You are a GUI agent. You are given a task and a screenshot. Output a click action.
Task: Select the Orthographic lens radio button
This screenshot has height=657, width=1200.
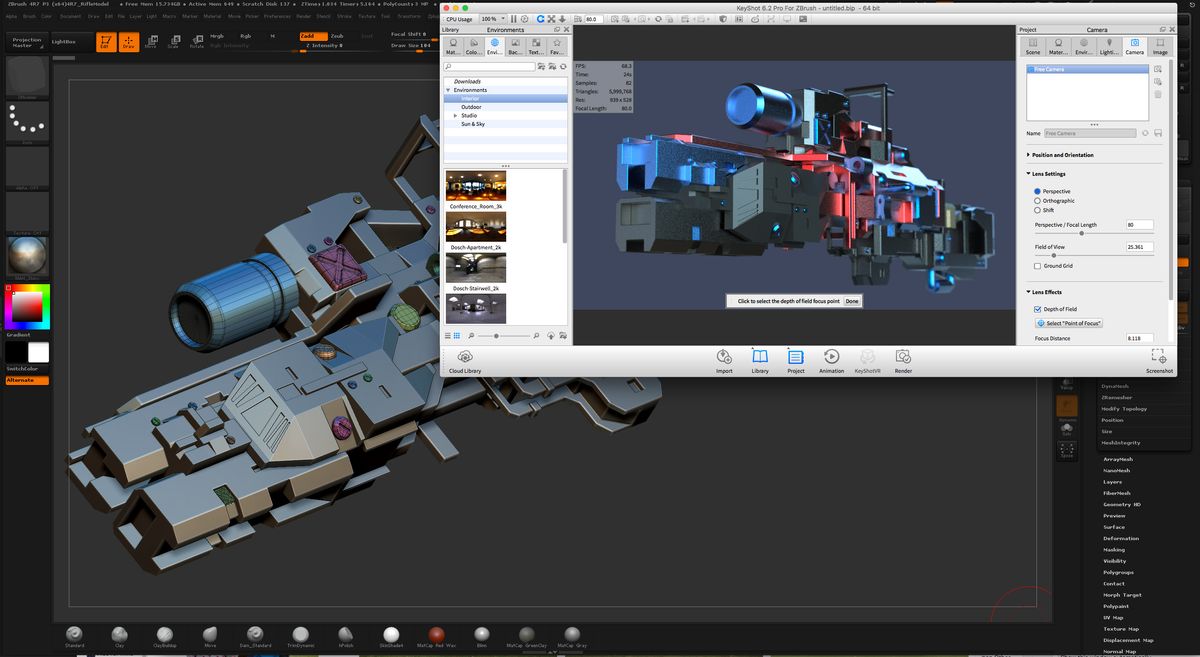1036,200
